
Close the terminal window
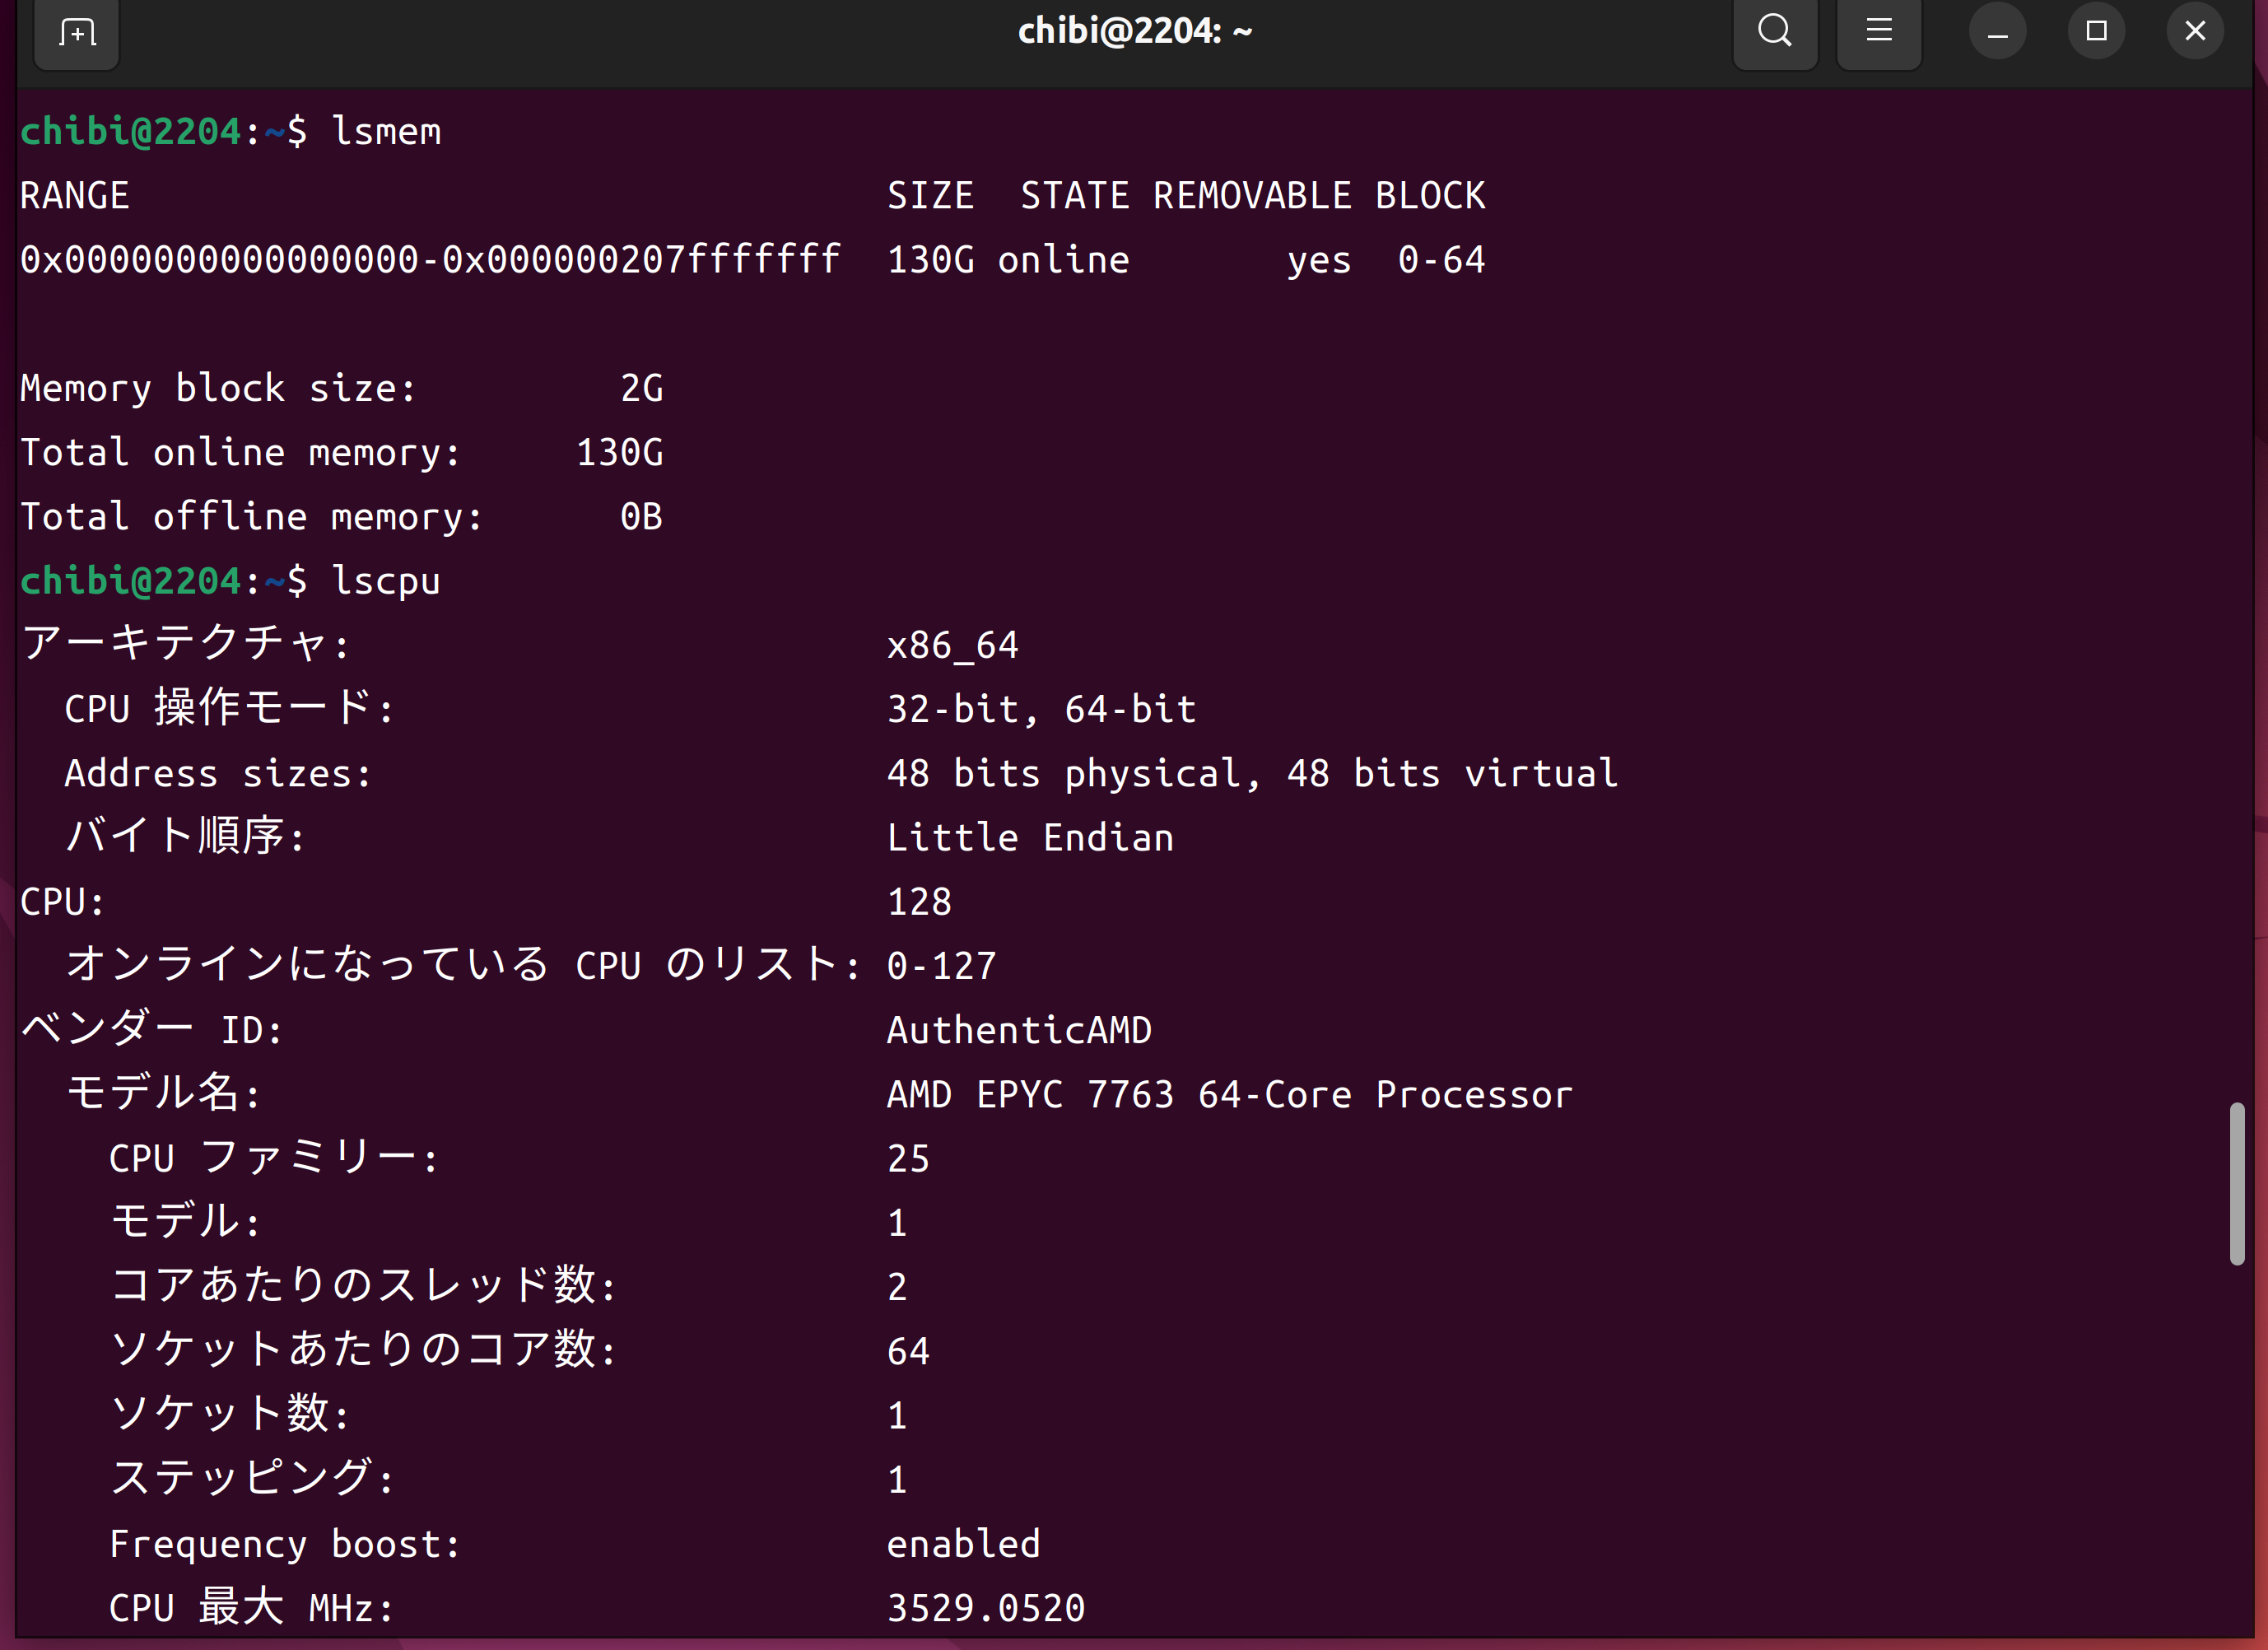point(2194,32)
